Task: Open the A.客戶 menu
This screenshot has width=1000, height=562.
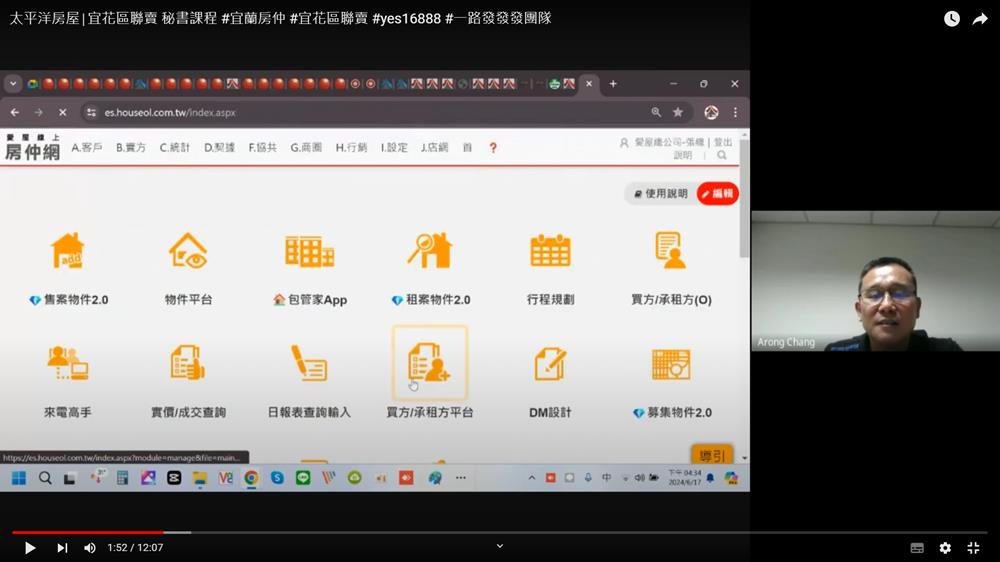Action: pos(87,148)
